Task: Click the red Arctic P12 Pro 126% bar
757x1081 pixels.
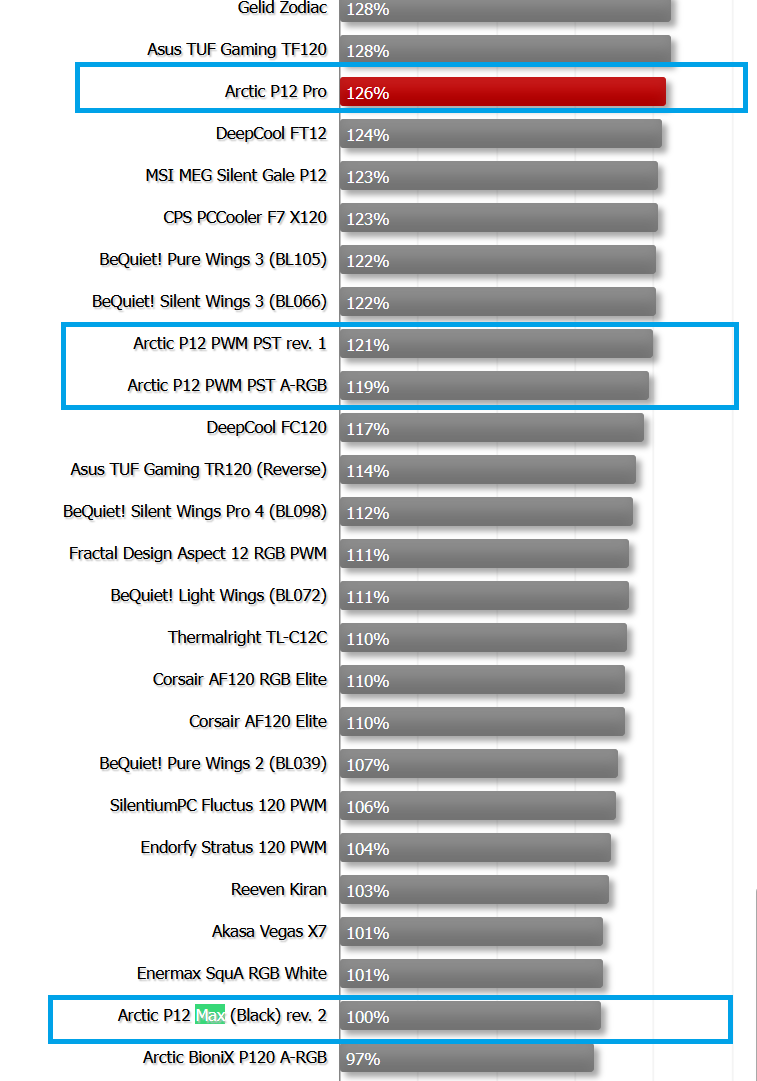Action: [503, 92]
